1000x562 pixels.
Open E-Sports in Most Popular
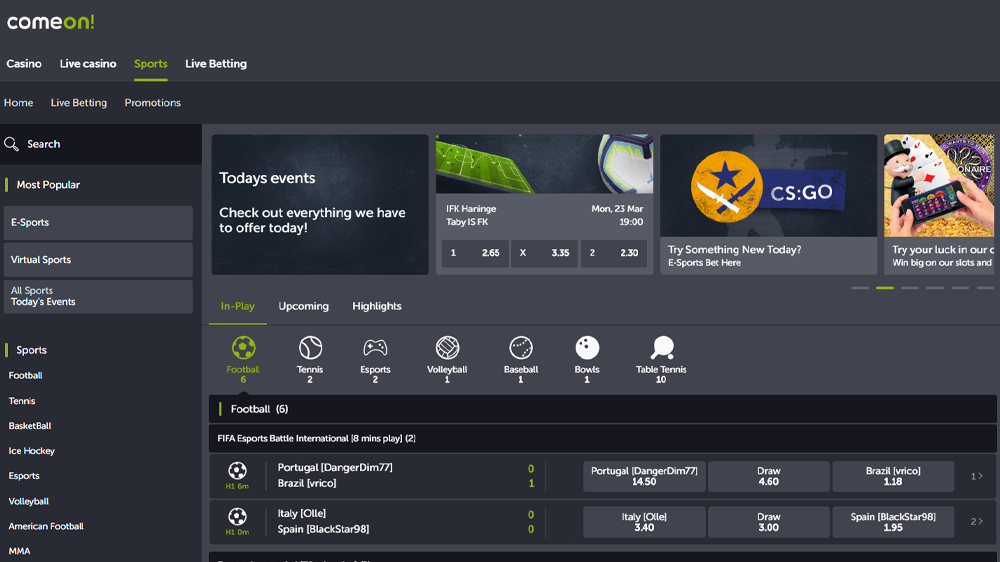pyautogui.click(x=98, y=223)
